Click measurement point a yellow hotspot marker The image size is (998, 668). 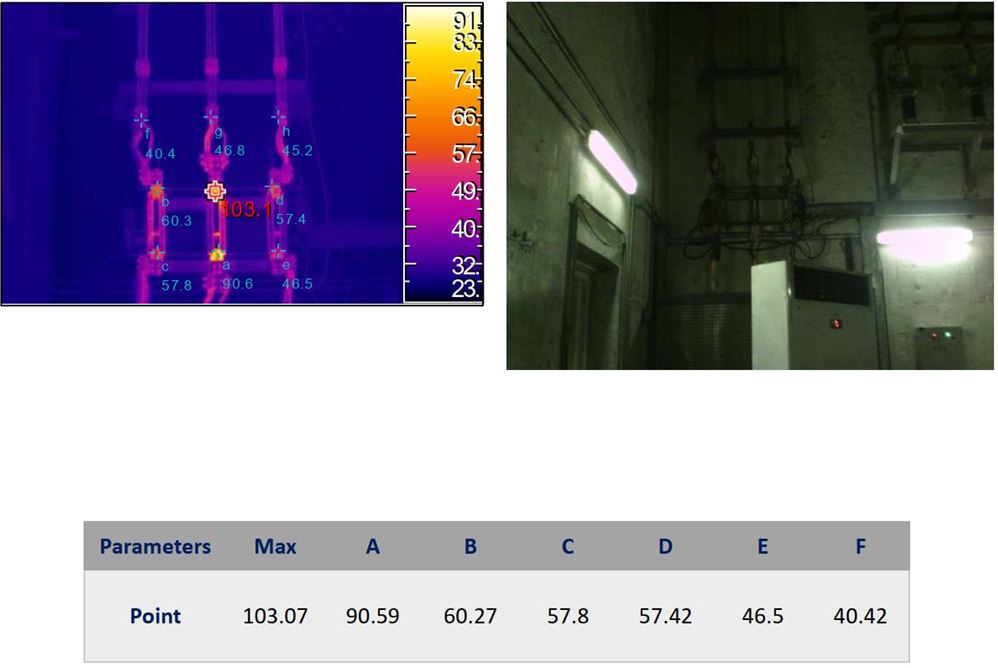217,254
